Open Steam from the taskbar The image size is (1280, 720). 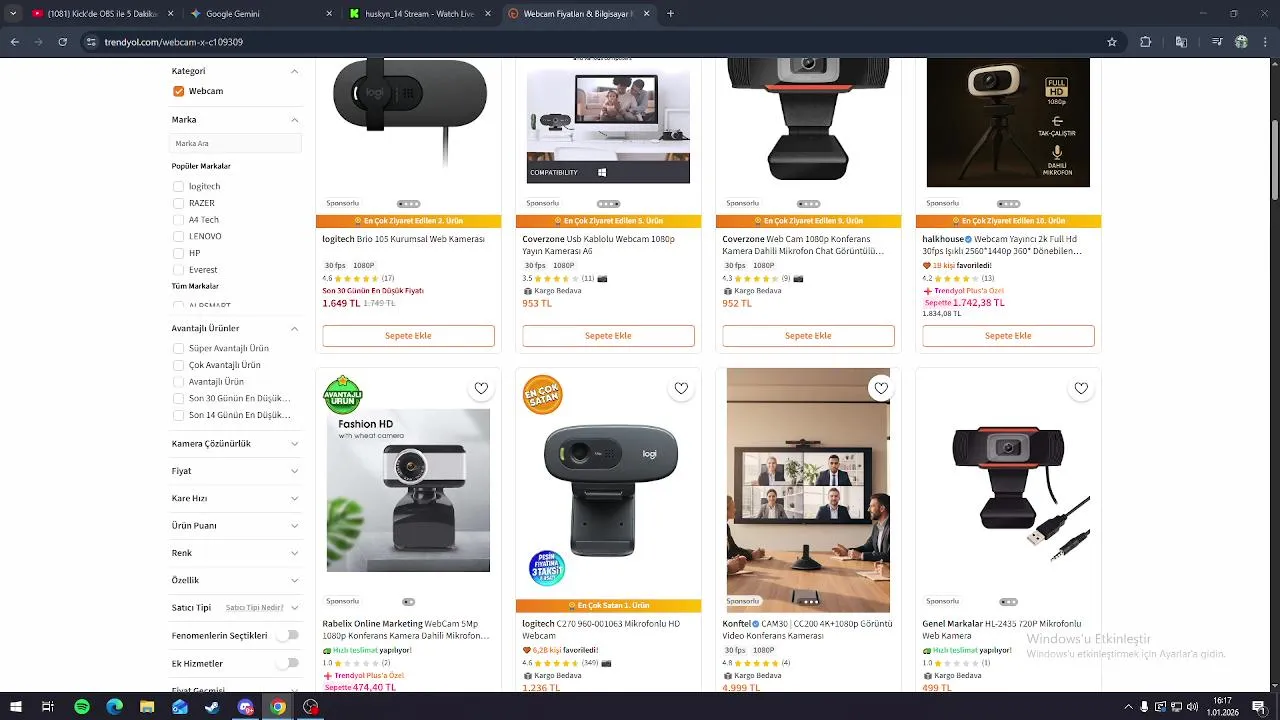212,707
